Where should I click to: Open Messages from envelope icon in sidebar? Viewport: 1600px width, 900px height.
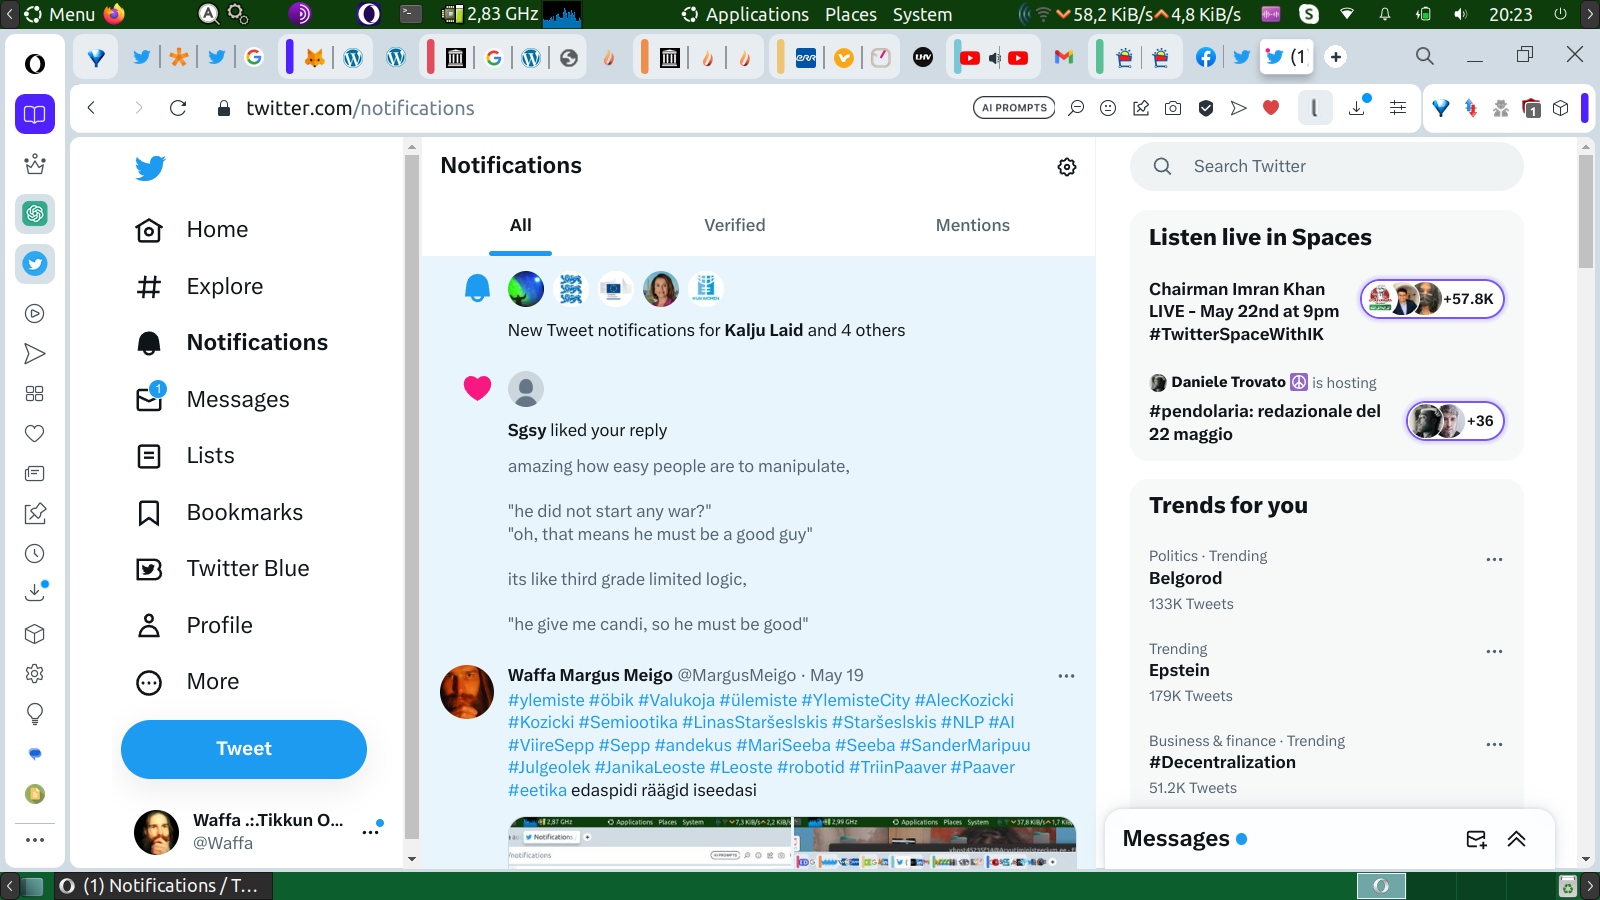[149, 399]
